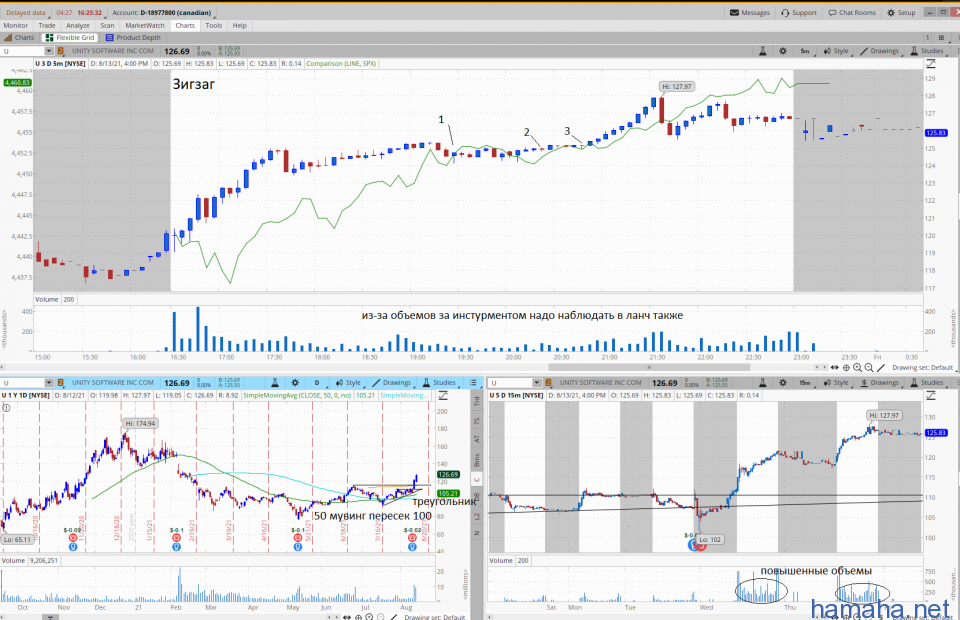Open the Help menu tab
The width and height of the screenshot is (960, 620).
[239, 26]
